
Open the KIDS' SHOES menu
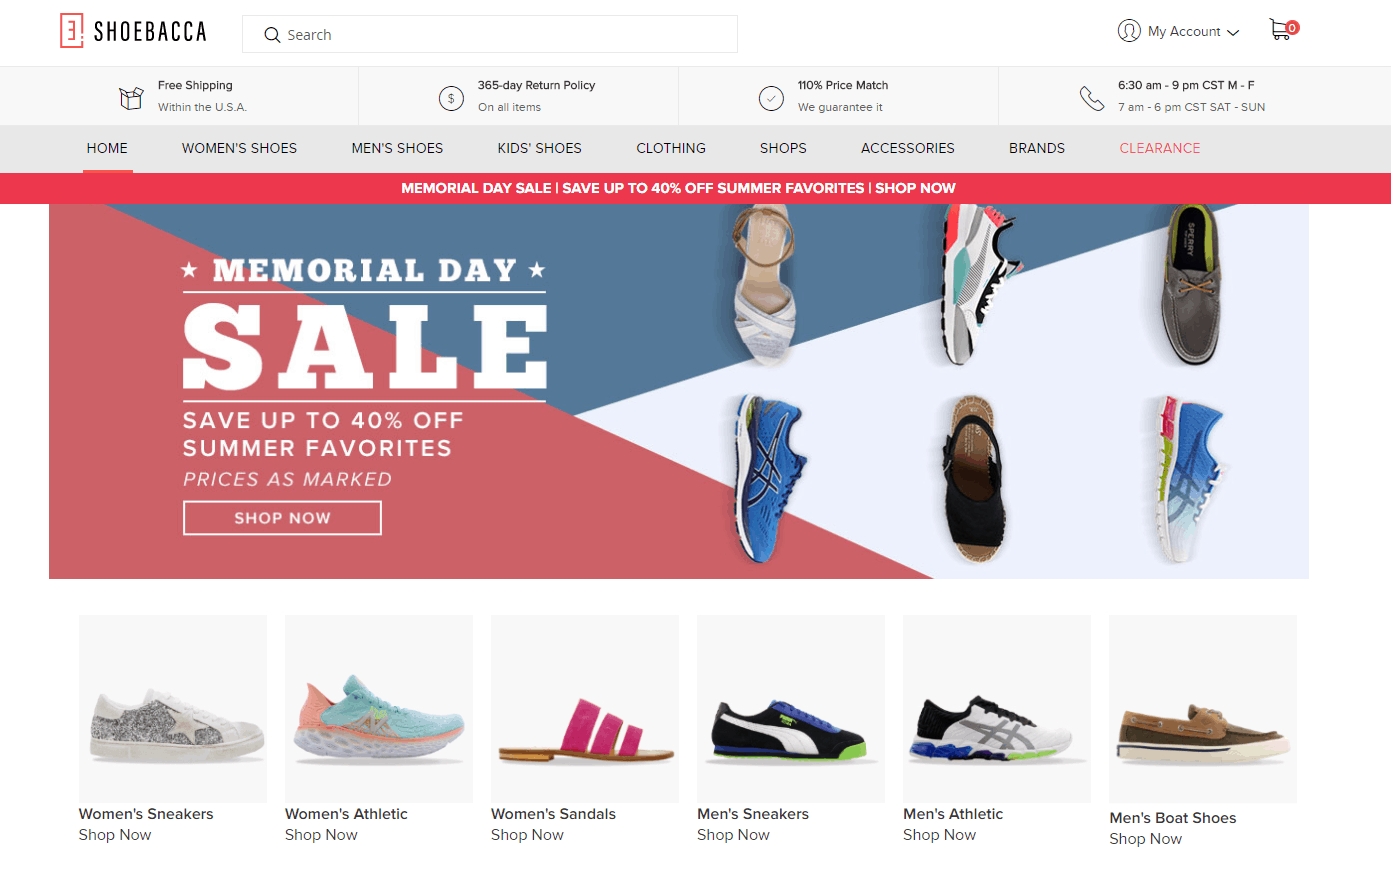[x=539, y=148]
